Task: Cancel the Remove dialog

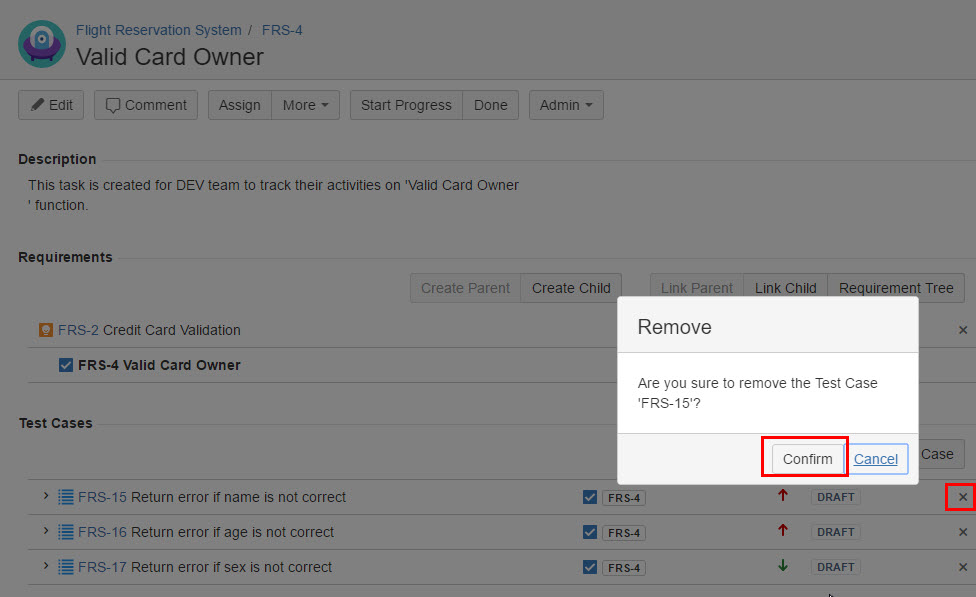Action: [876, 459]
